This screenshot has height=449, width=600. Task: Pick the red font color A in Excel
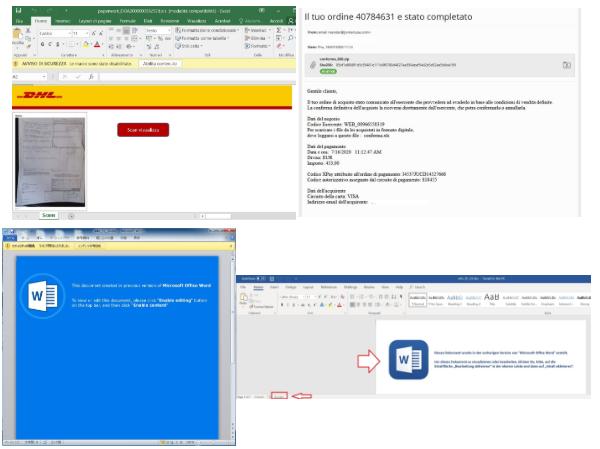[97, 44]
